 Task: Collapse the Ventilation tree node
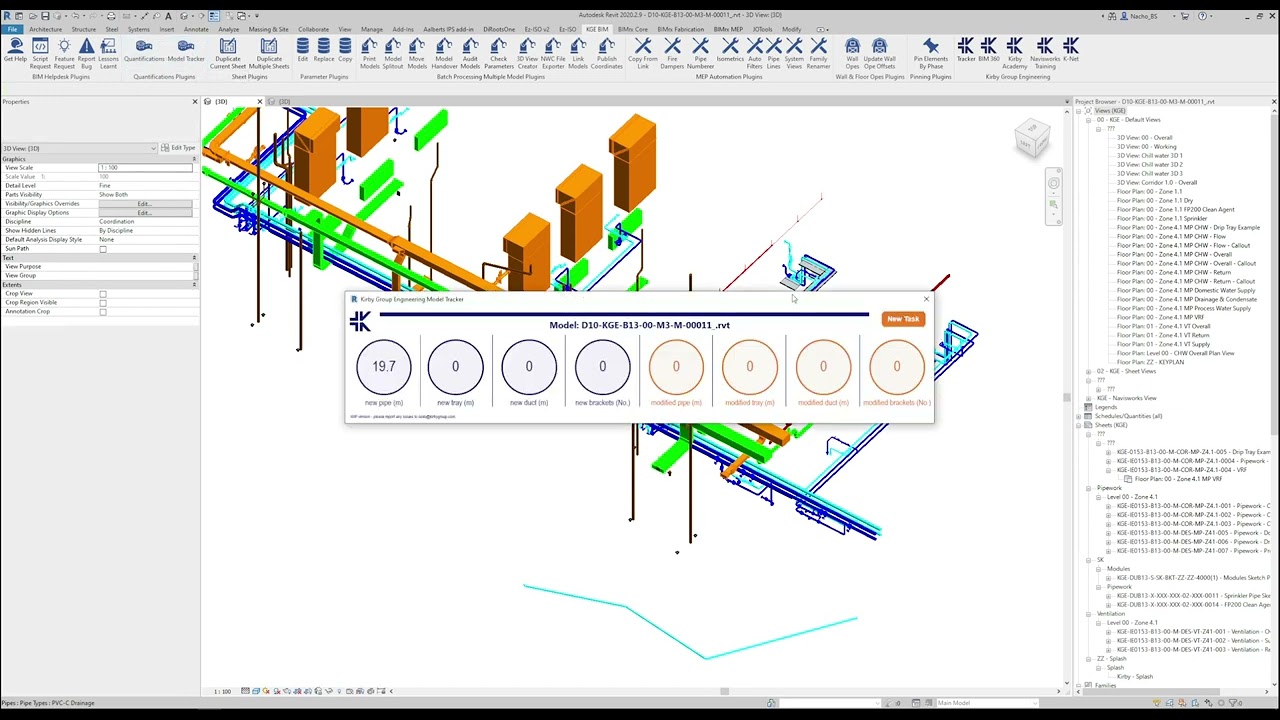pos(1088,614)
